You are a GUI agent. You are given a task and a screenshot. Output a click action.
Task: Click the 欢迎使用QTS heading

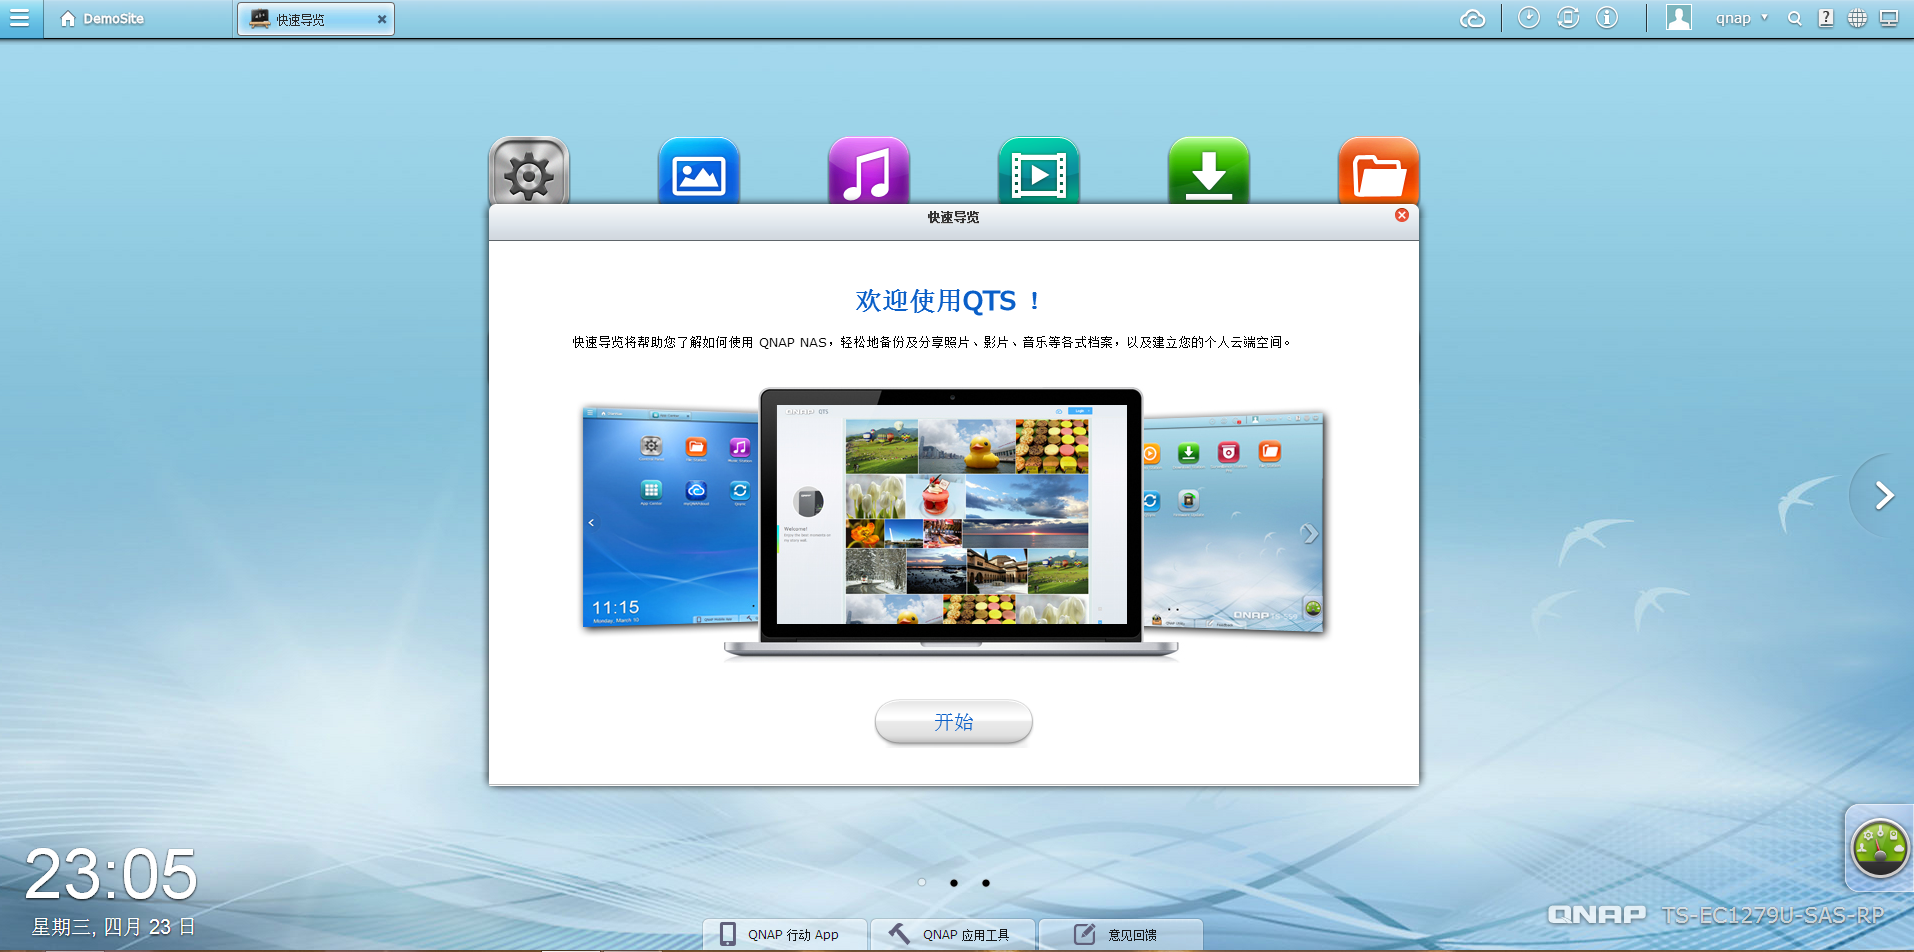[x=949, y=300]
